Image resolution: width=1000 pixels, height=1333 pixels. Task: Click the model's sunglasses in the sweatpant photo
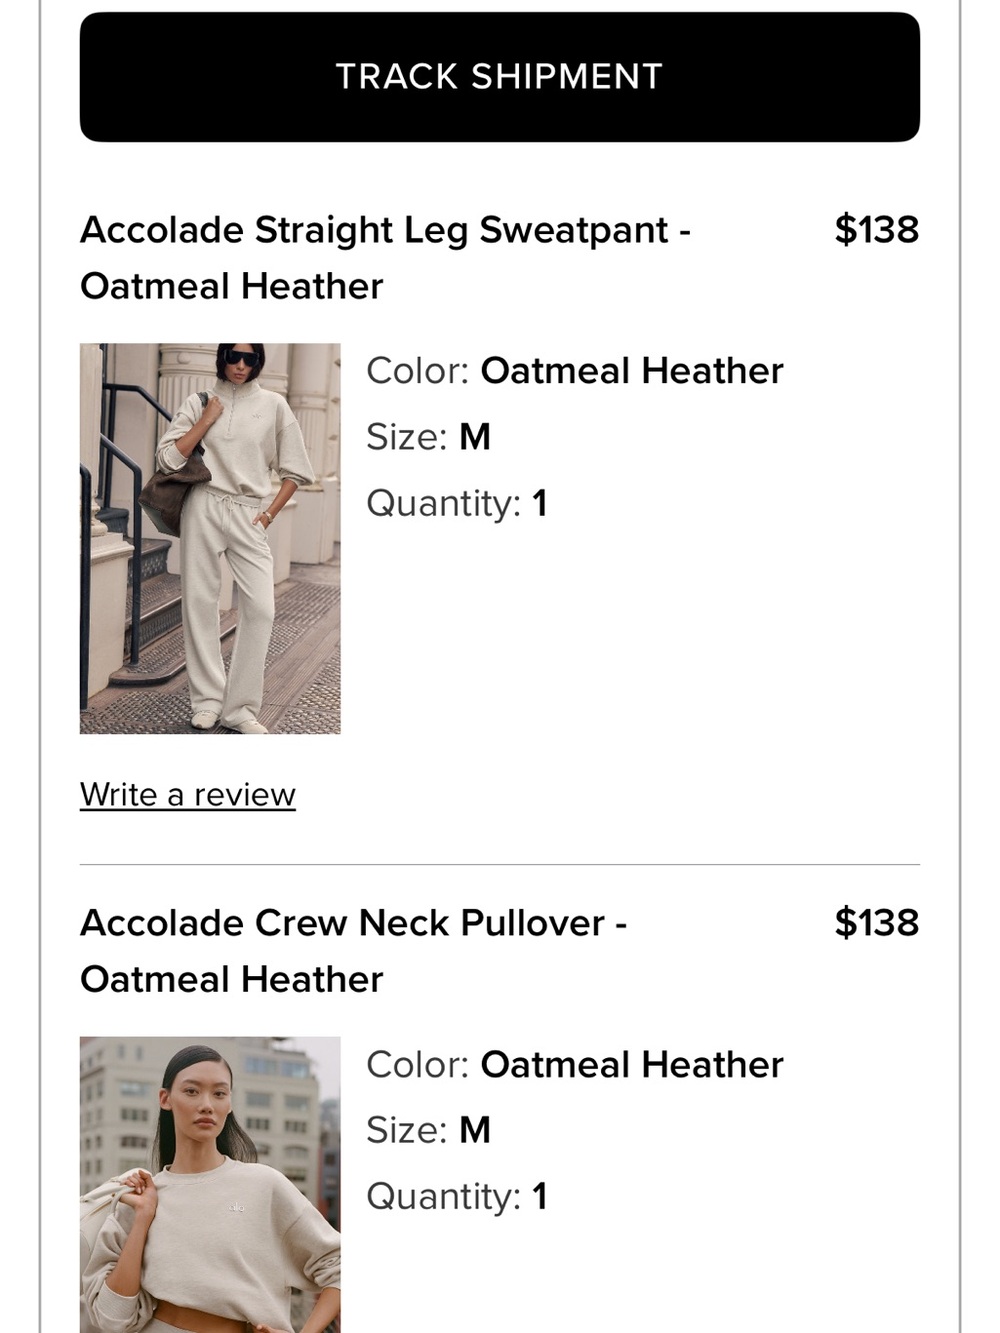coord(240,358)
